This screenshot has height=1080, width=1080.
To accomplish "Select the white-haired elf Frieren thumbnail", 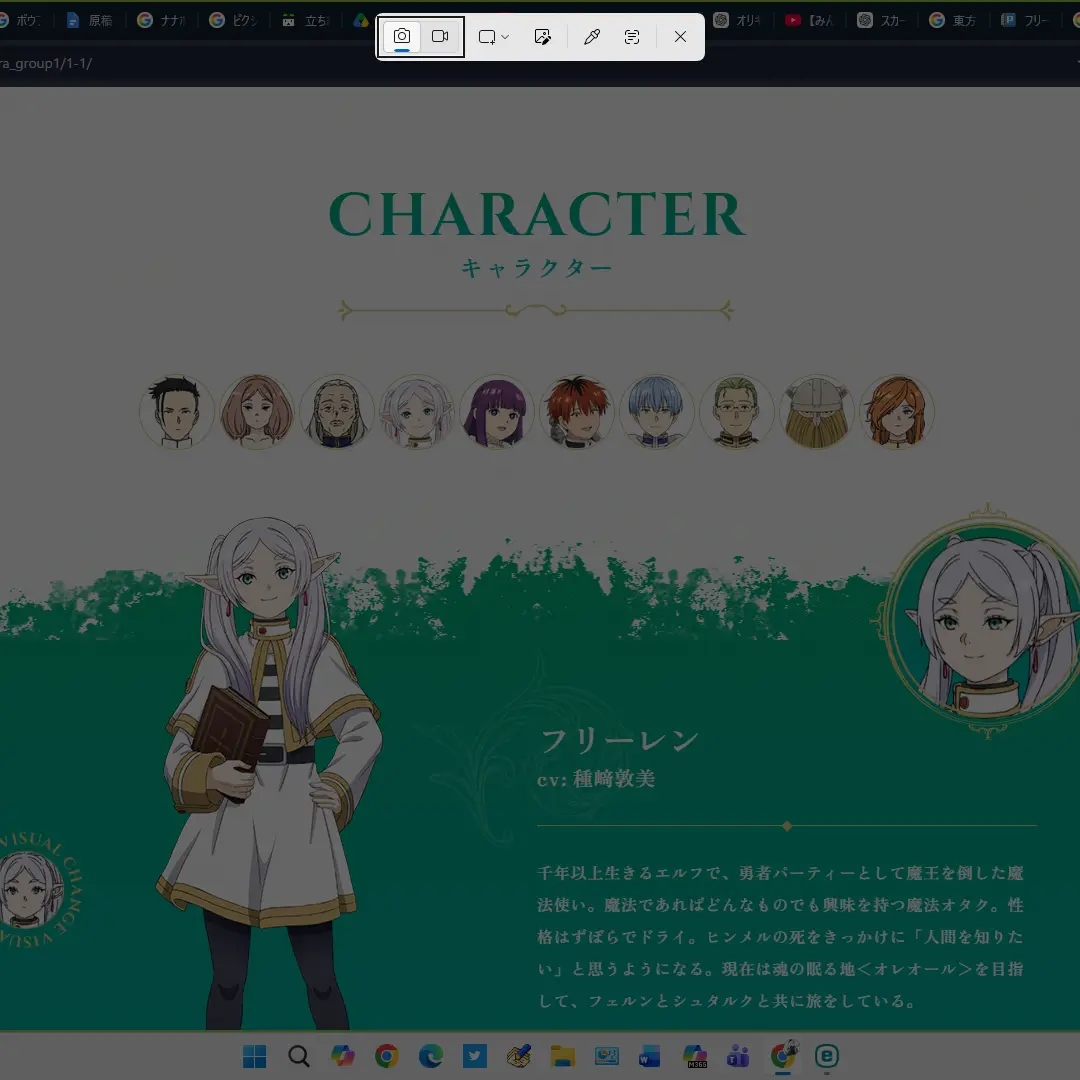I will tap(417, 412).
